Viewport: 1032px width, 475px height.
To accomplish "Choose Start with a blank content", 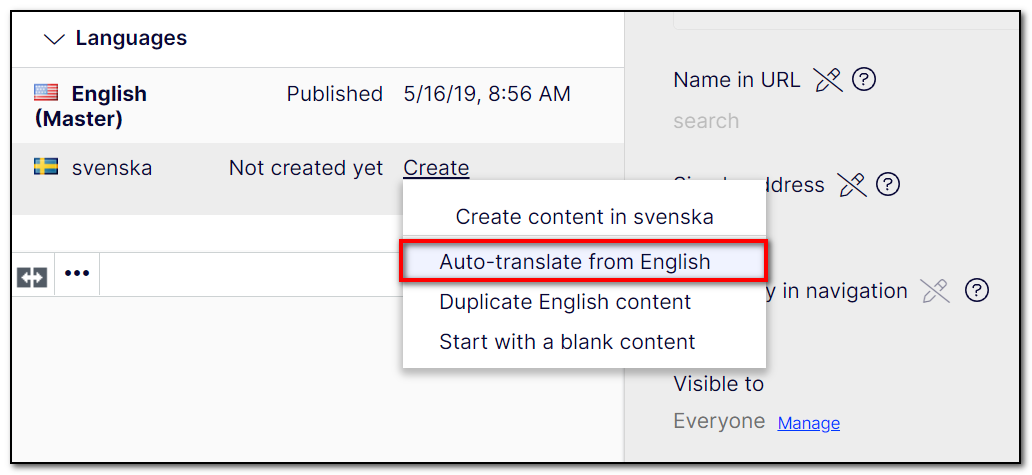I will click(567, 342).
